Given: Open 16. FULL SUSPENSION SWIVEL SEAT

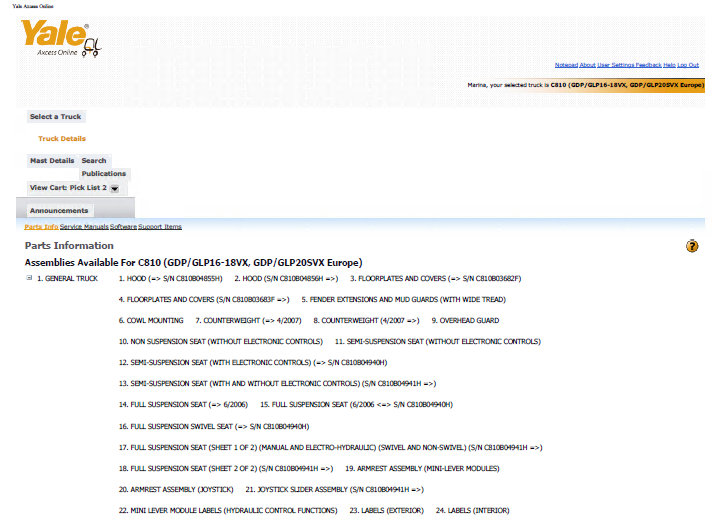Looking at the screenshot, I should click(x=214, y=426).
